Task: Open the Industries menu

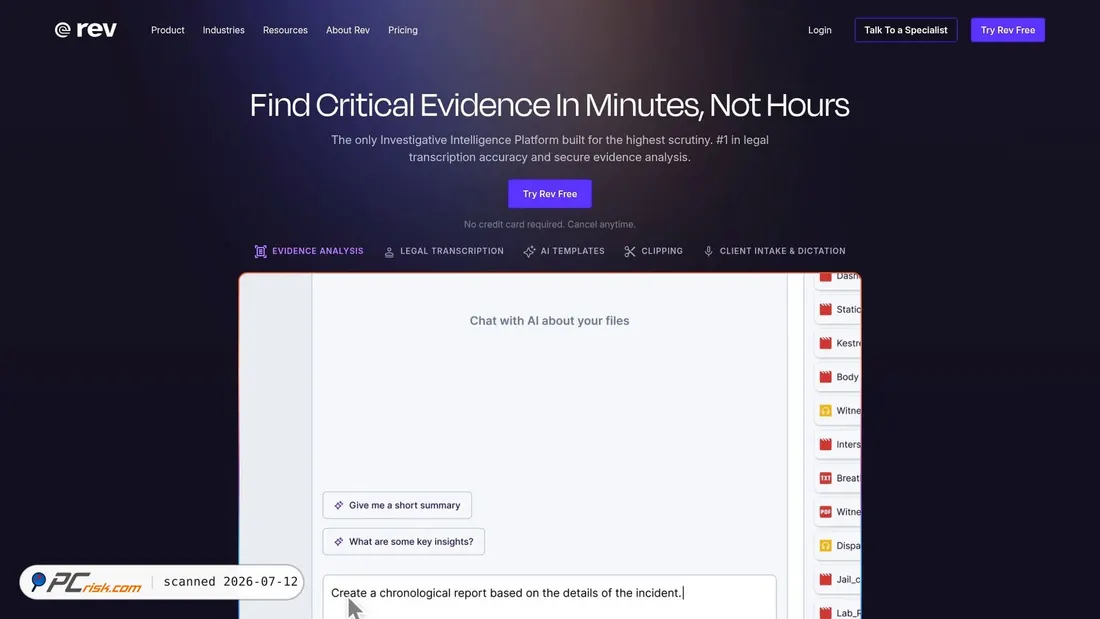Action: (x=224, y=30)
